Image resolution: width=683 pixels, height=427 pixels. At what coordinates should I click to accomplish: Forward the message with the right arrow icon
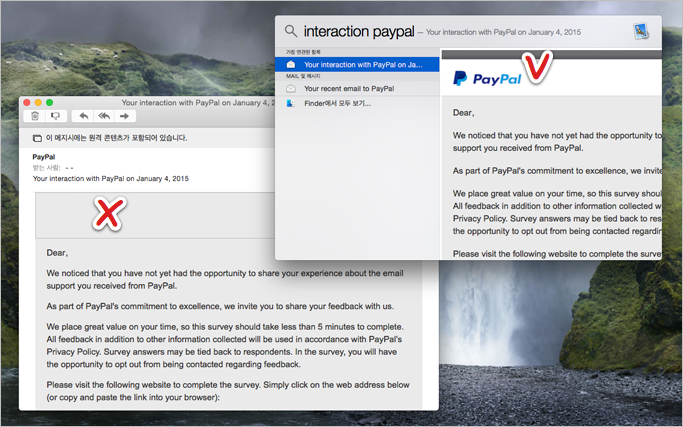point(124,116)
